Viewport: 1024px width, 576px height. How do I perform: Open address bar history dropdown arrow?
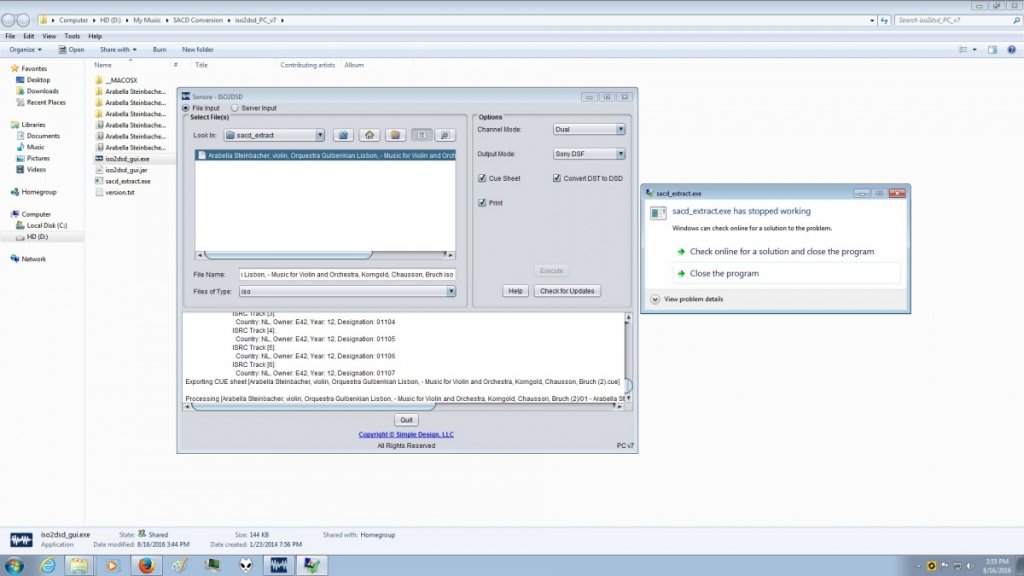[x=872, y=20]
